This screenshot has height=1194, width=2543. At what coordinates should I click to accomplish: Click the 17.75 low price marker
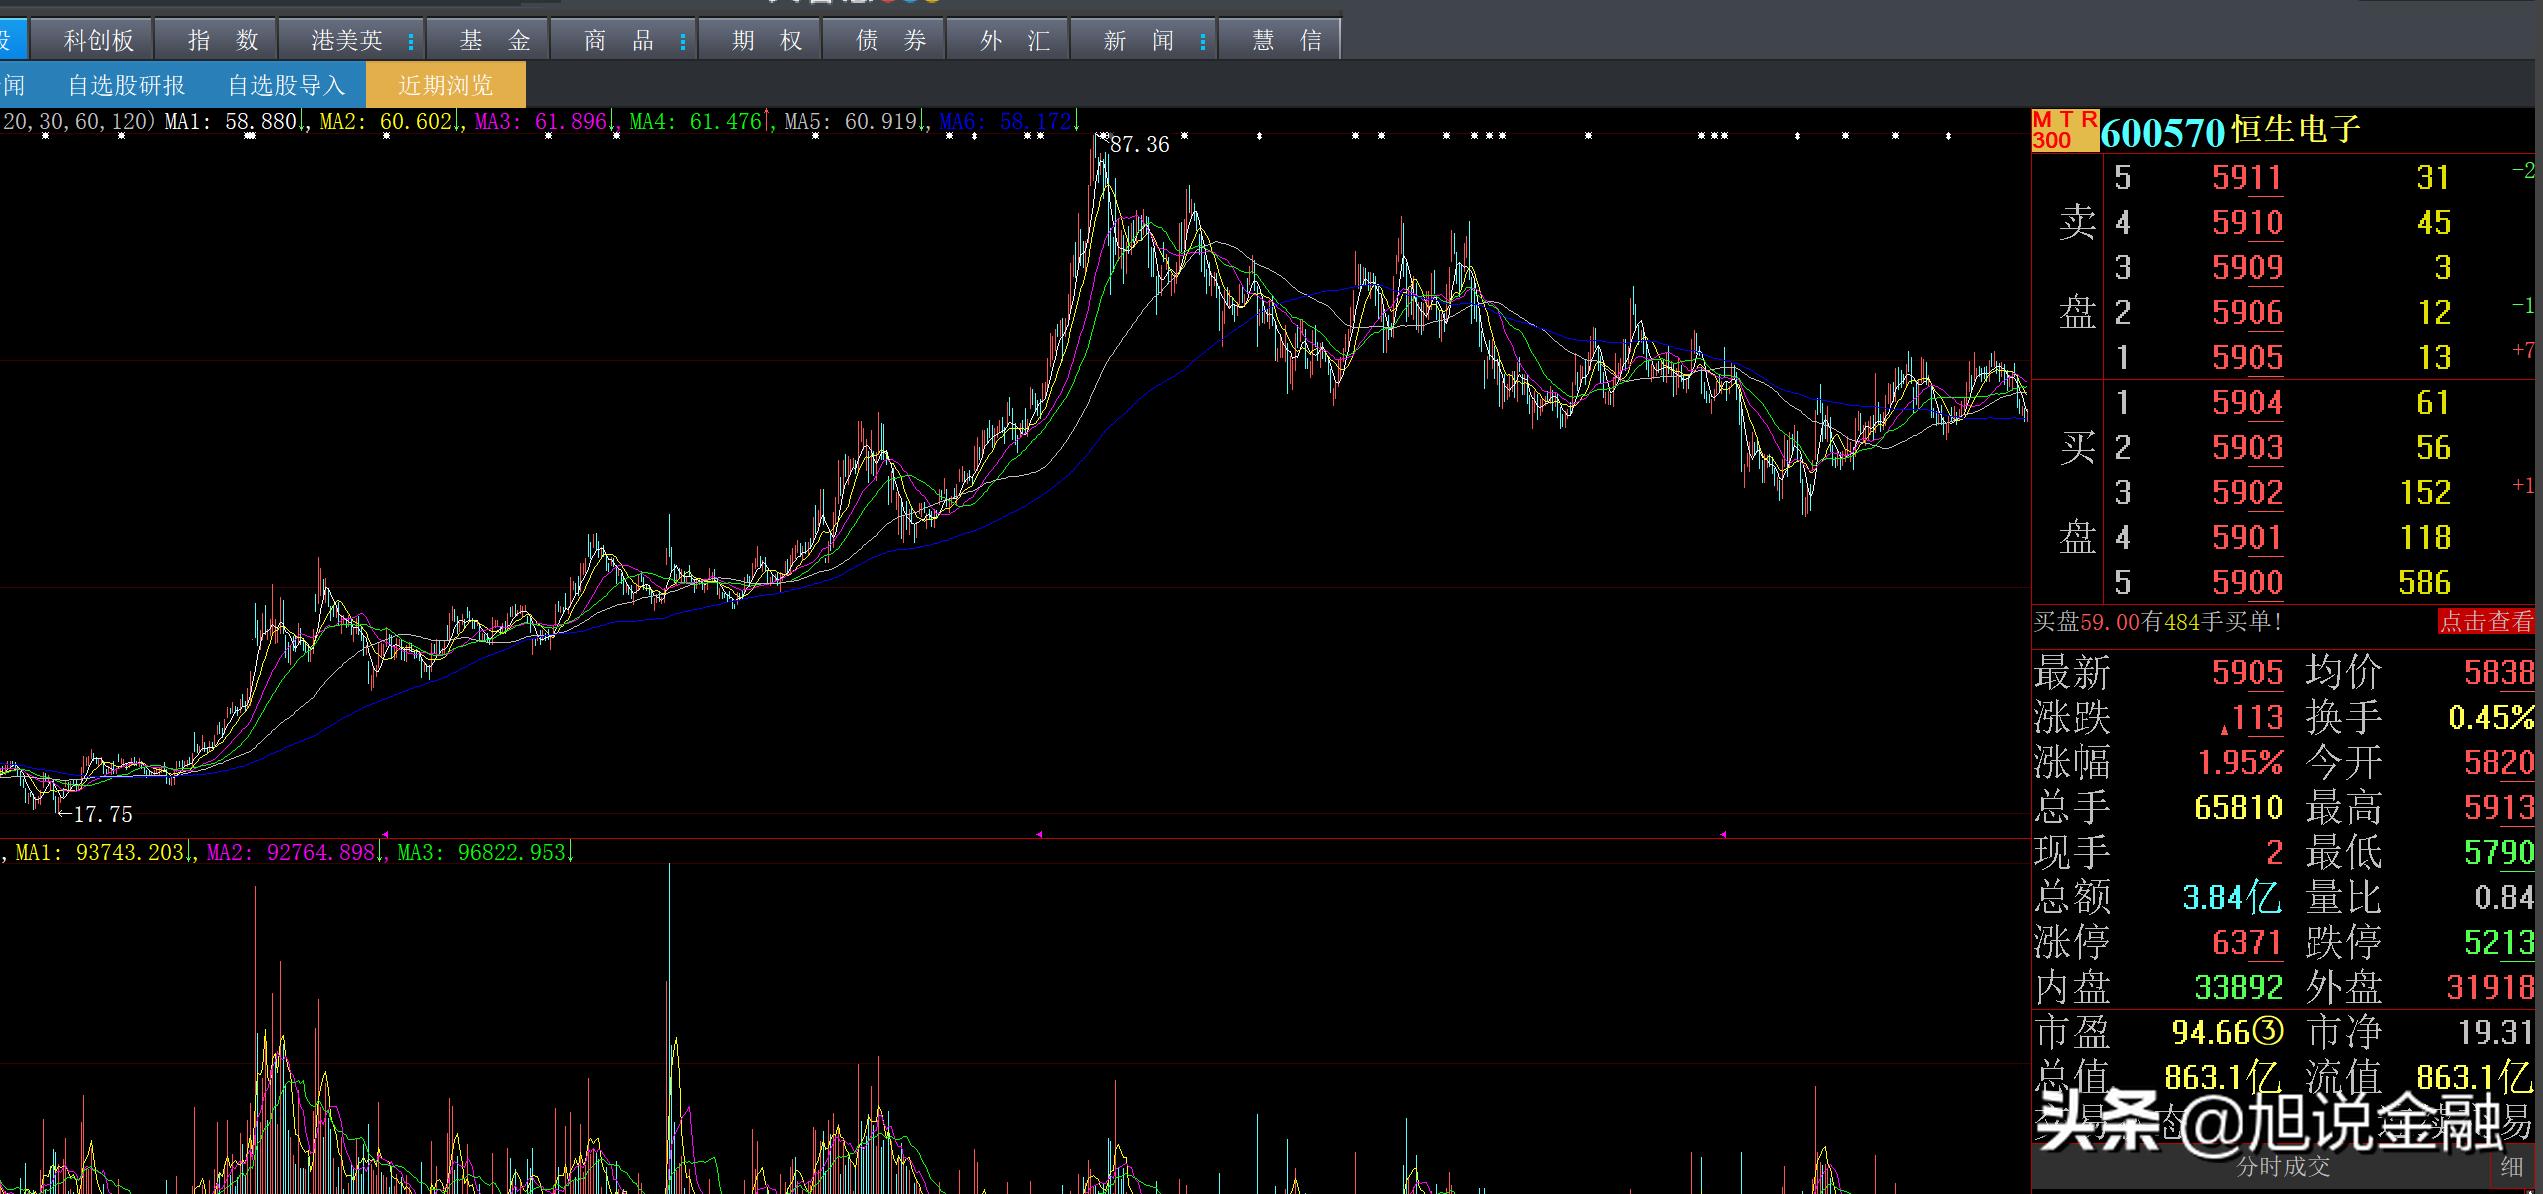(103, 815)
